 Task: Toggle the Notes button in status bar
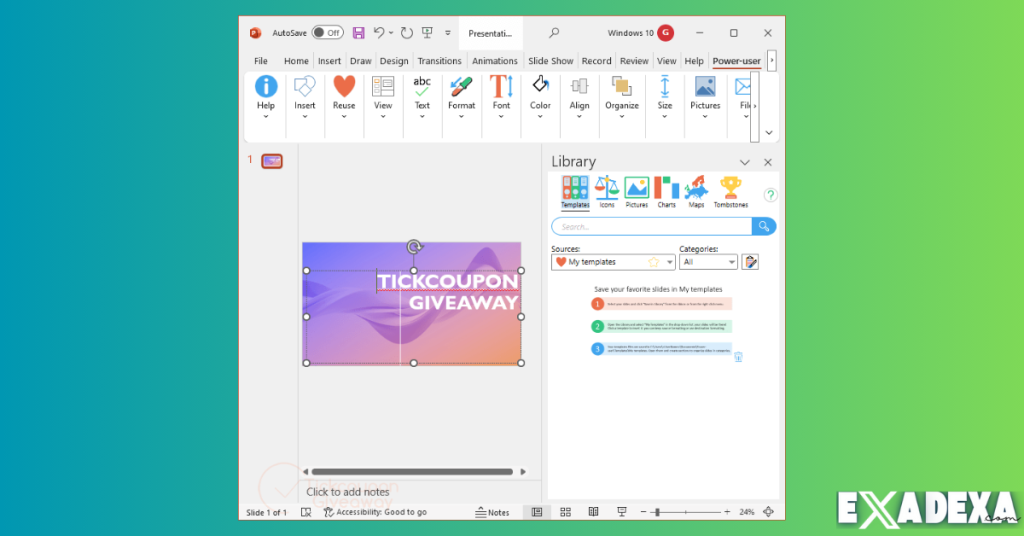[x=492, y=512]
